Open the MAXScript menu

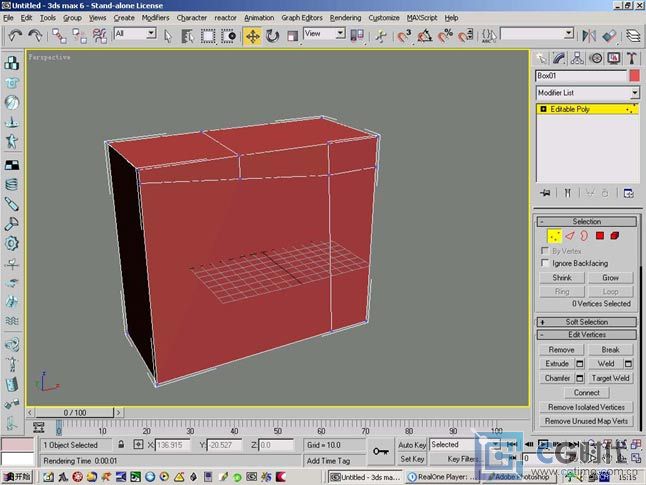(x=422, y=18)
